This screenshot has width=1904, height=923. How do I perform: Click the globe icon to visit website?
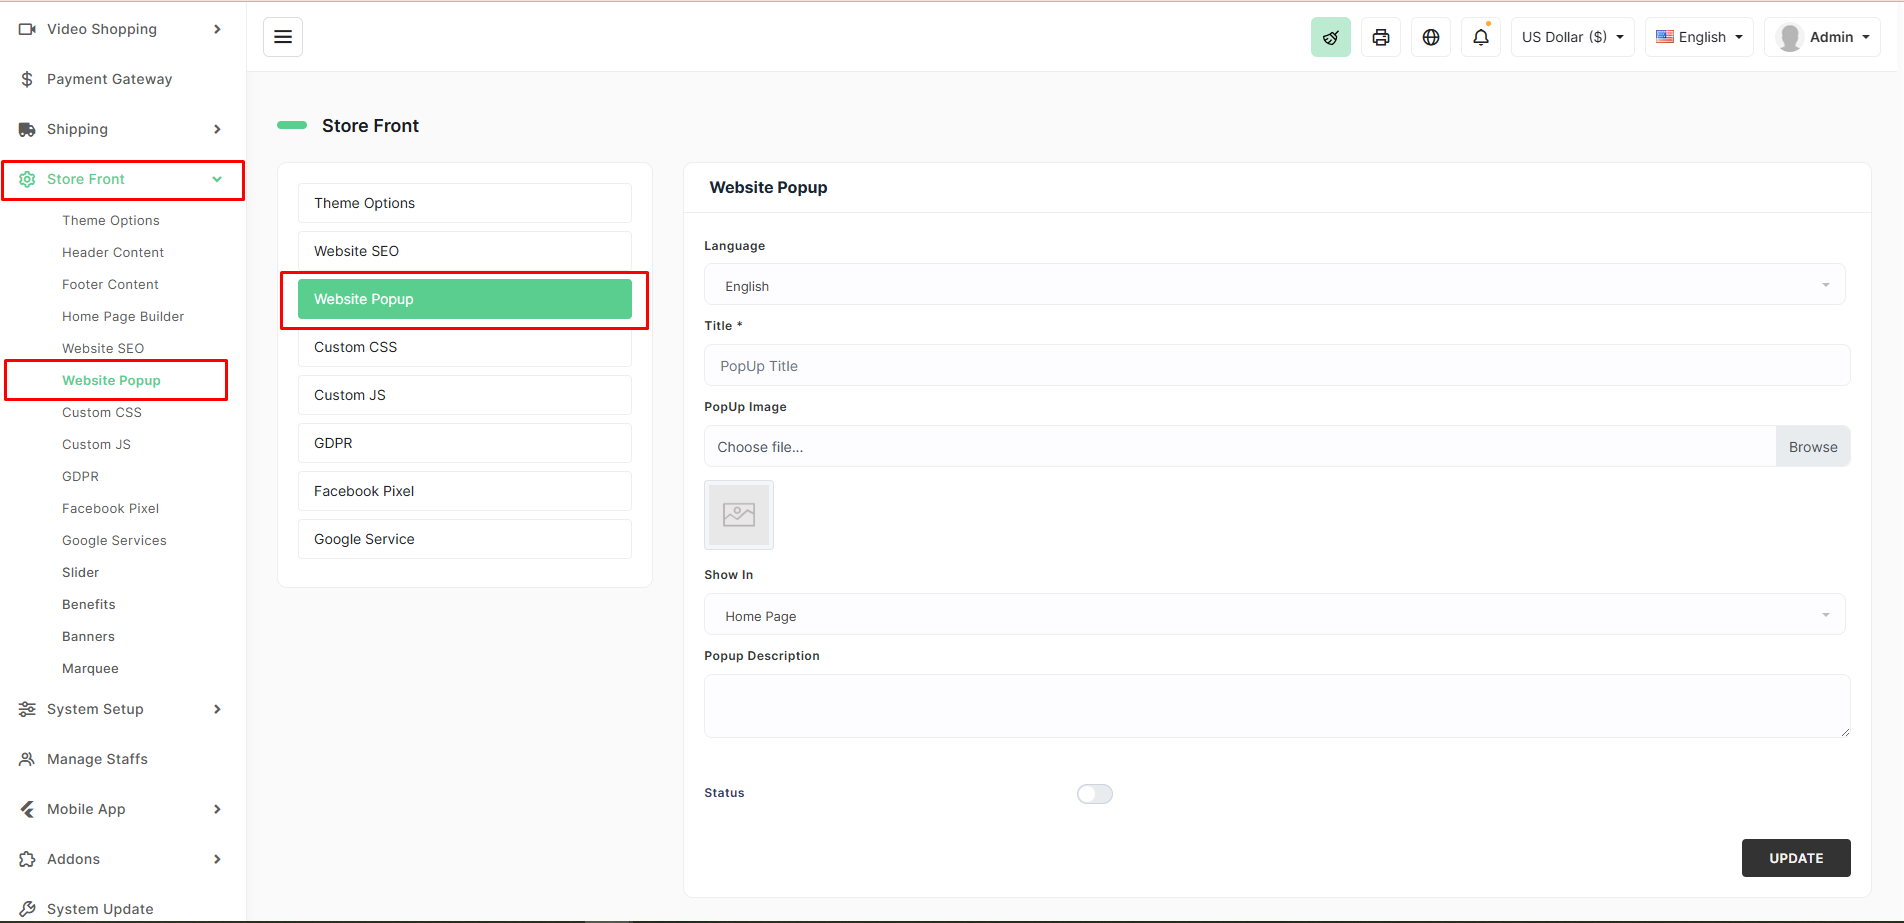[x=1430, y=36]
